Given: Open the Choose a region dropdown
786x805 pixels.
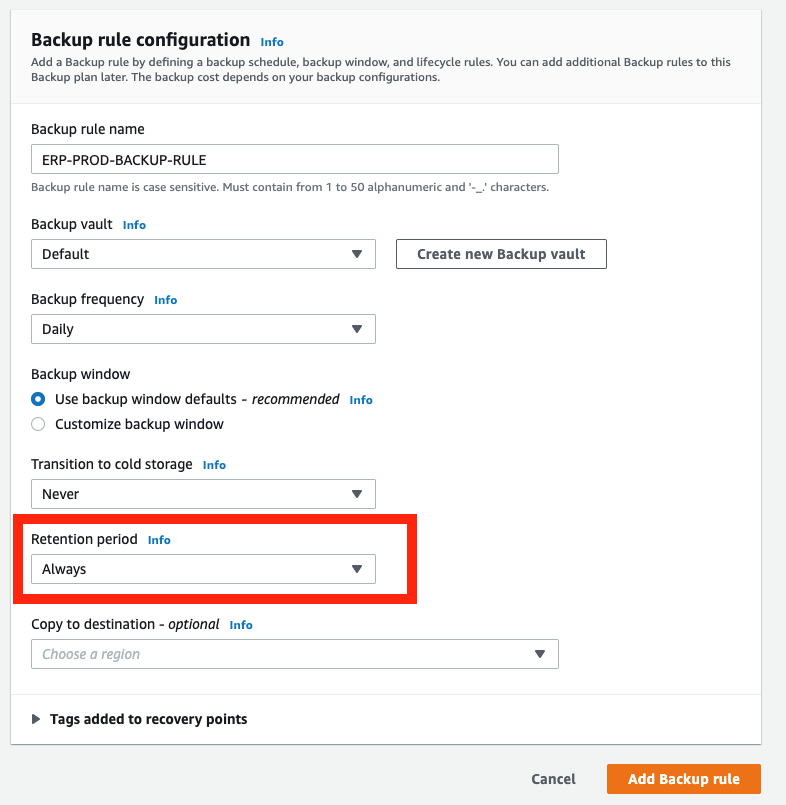Looking at the screenshot, I should point(296,654).
